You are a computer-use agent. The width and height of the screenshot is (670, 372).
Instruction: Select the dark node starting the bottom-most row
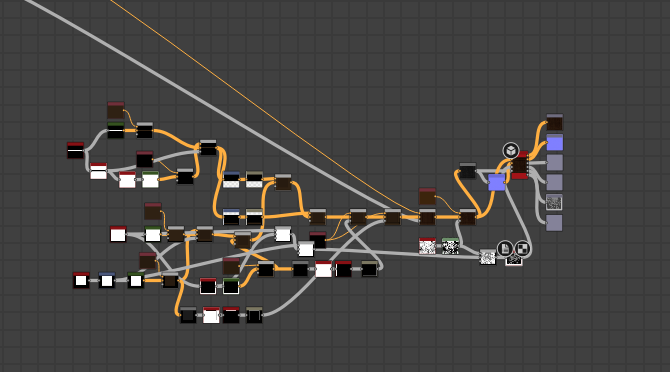tap(188, 315)
